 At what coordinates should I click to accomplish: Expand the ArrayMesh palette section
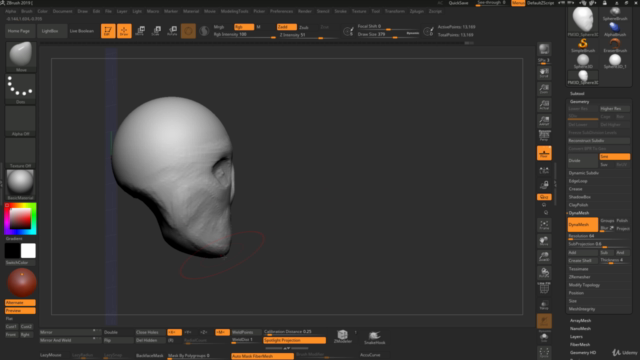pyautogui.click(x=580, y=320)
